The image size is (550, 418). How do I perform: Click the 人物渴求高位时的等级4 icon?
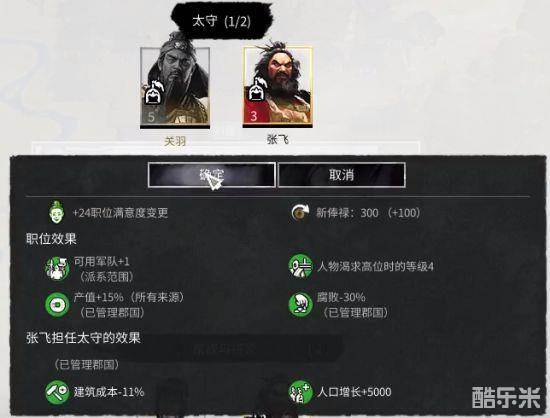(x=300, y=267)
